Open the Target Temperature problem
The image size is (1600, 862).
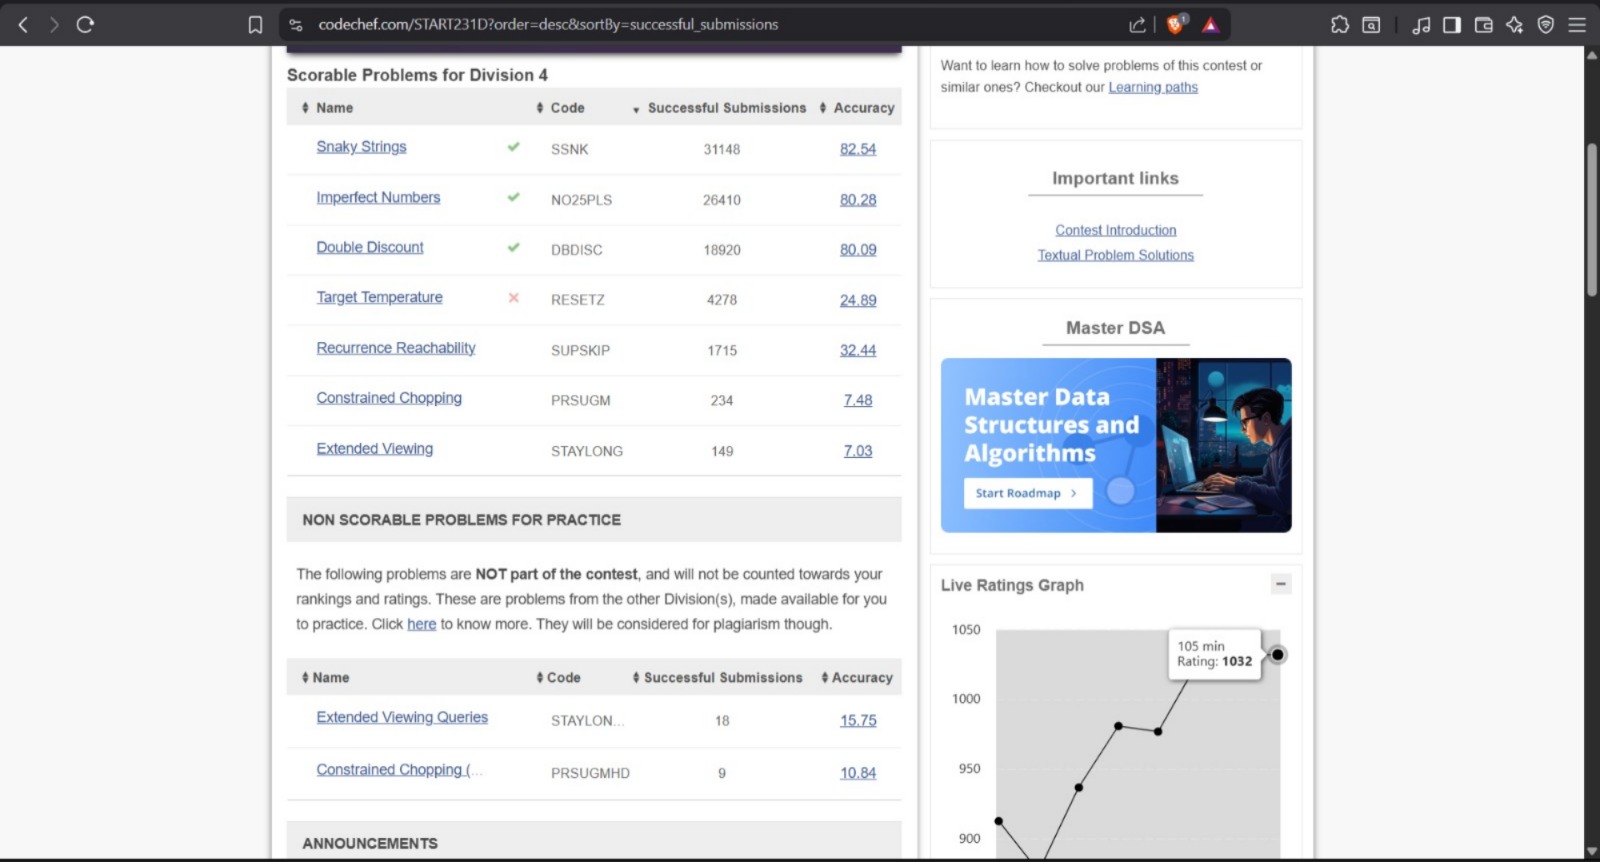[x=379, y=298]
